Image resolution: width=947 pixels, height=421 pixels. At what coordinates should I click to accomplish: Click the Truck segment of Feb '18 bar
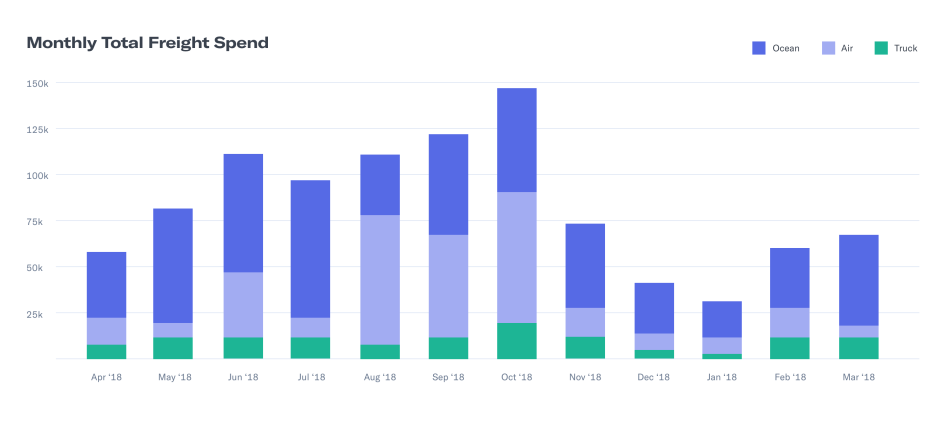(789, 347)
